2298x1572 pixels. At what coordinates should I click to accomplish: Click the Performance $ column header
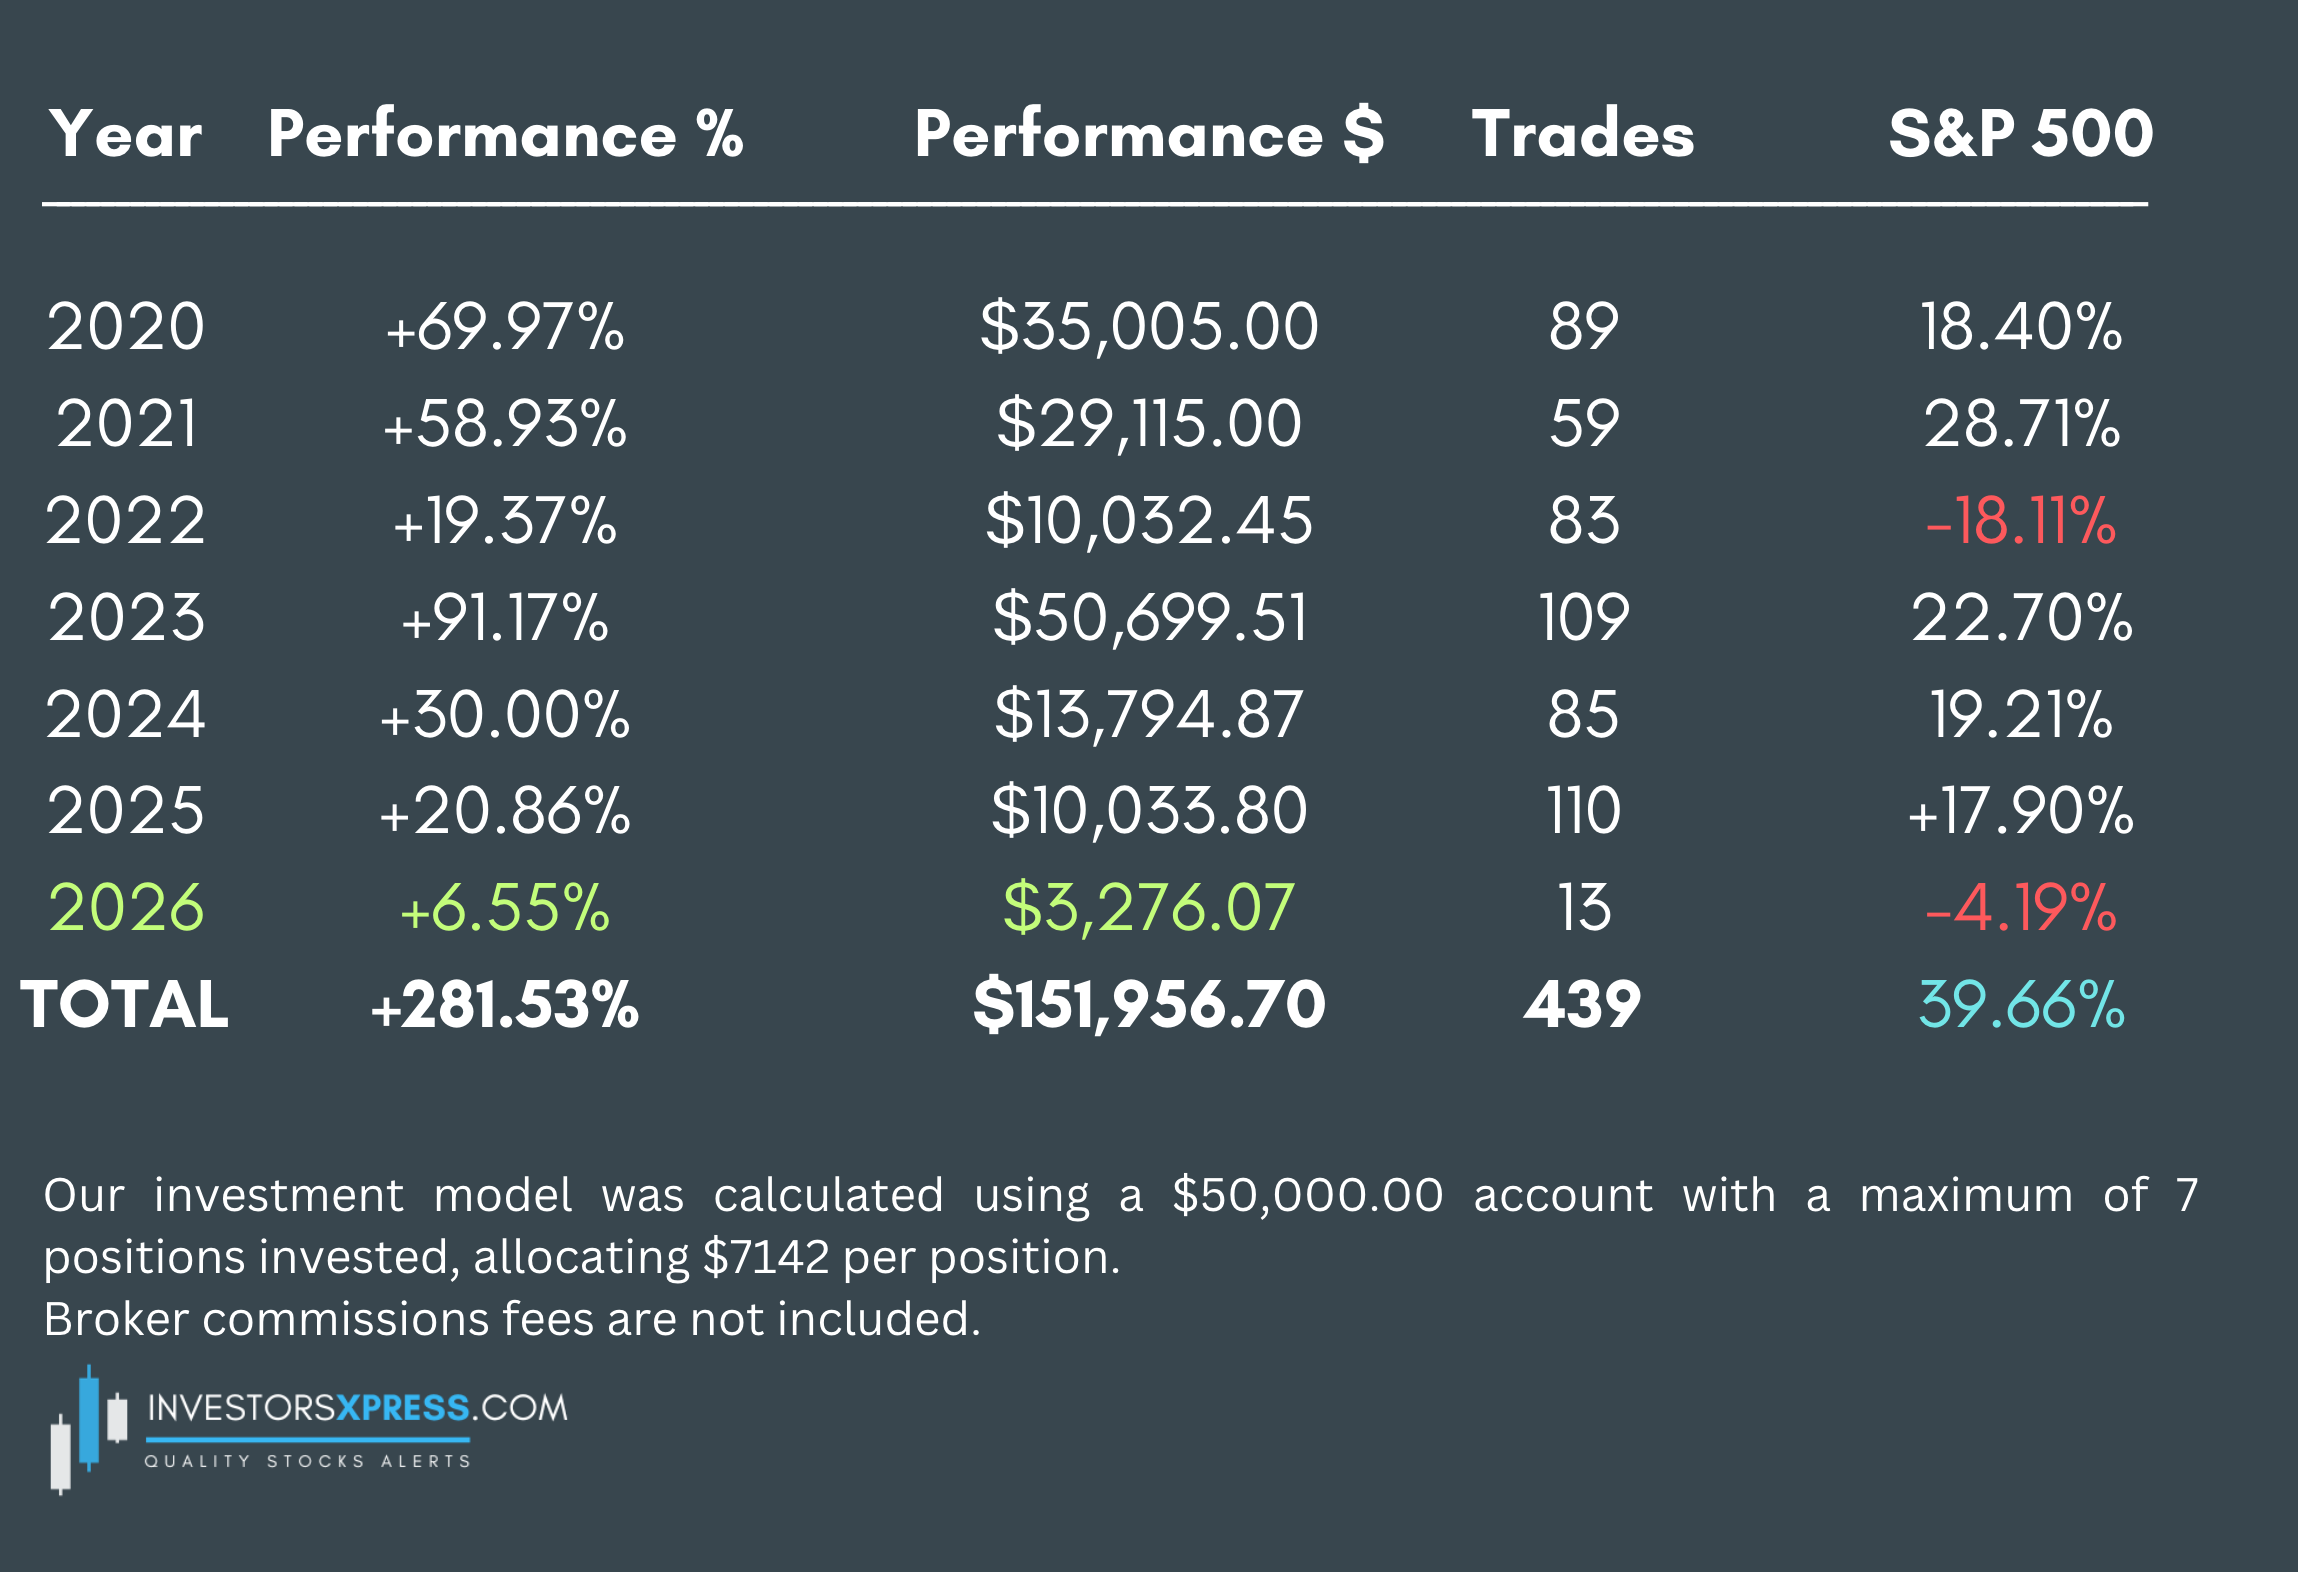tap(1149, 134)
